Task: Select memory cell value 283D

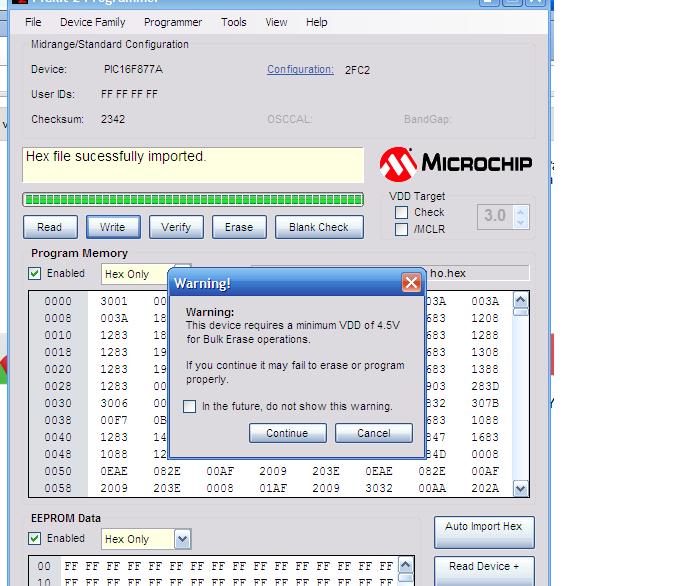Action: pyautogui.click(x=485, y=386)
